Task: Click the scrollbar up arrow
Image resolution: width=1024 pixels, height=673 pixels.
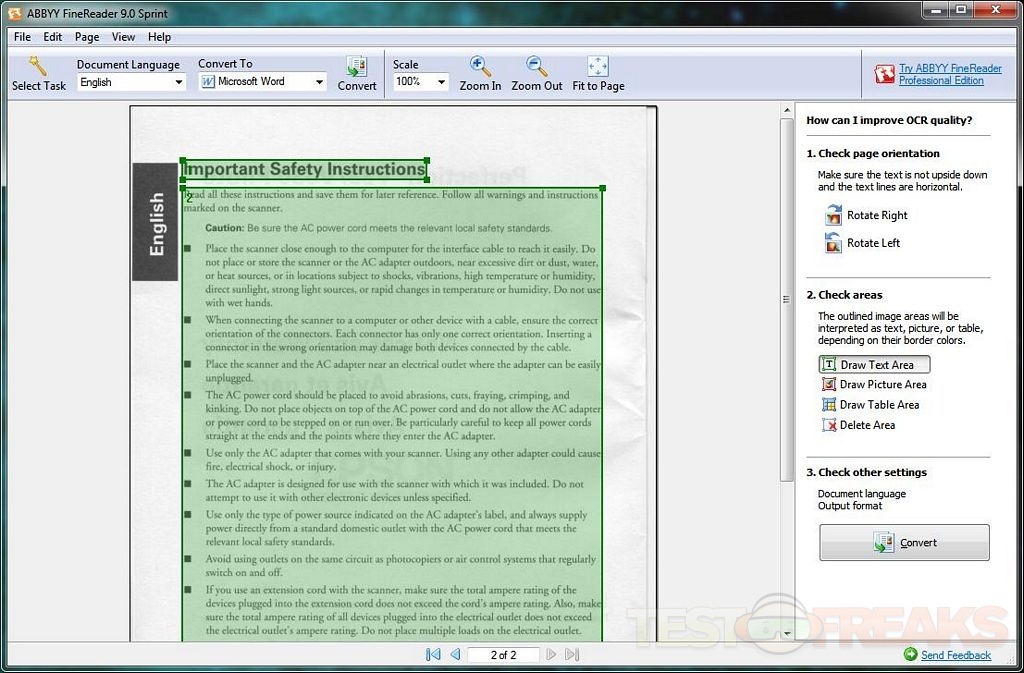Action: 786,110
